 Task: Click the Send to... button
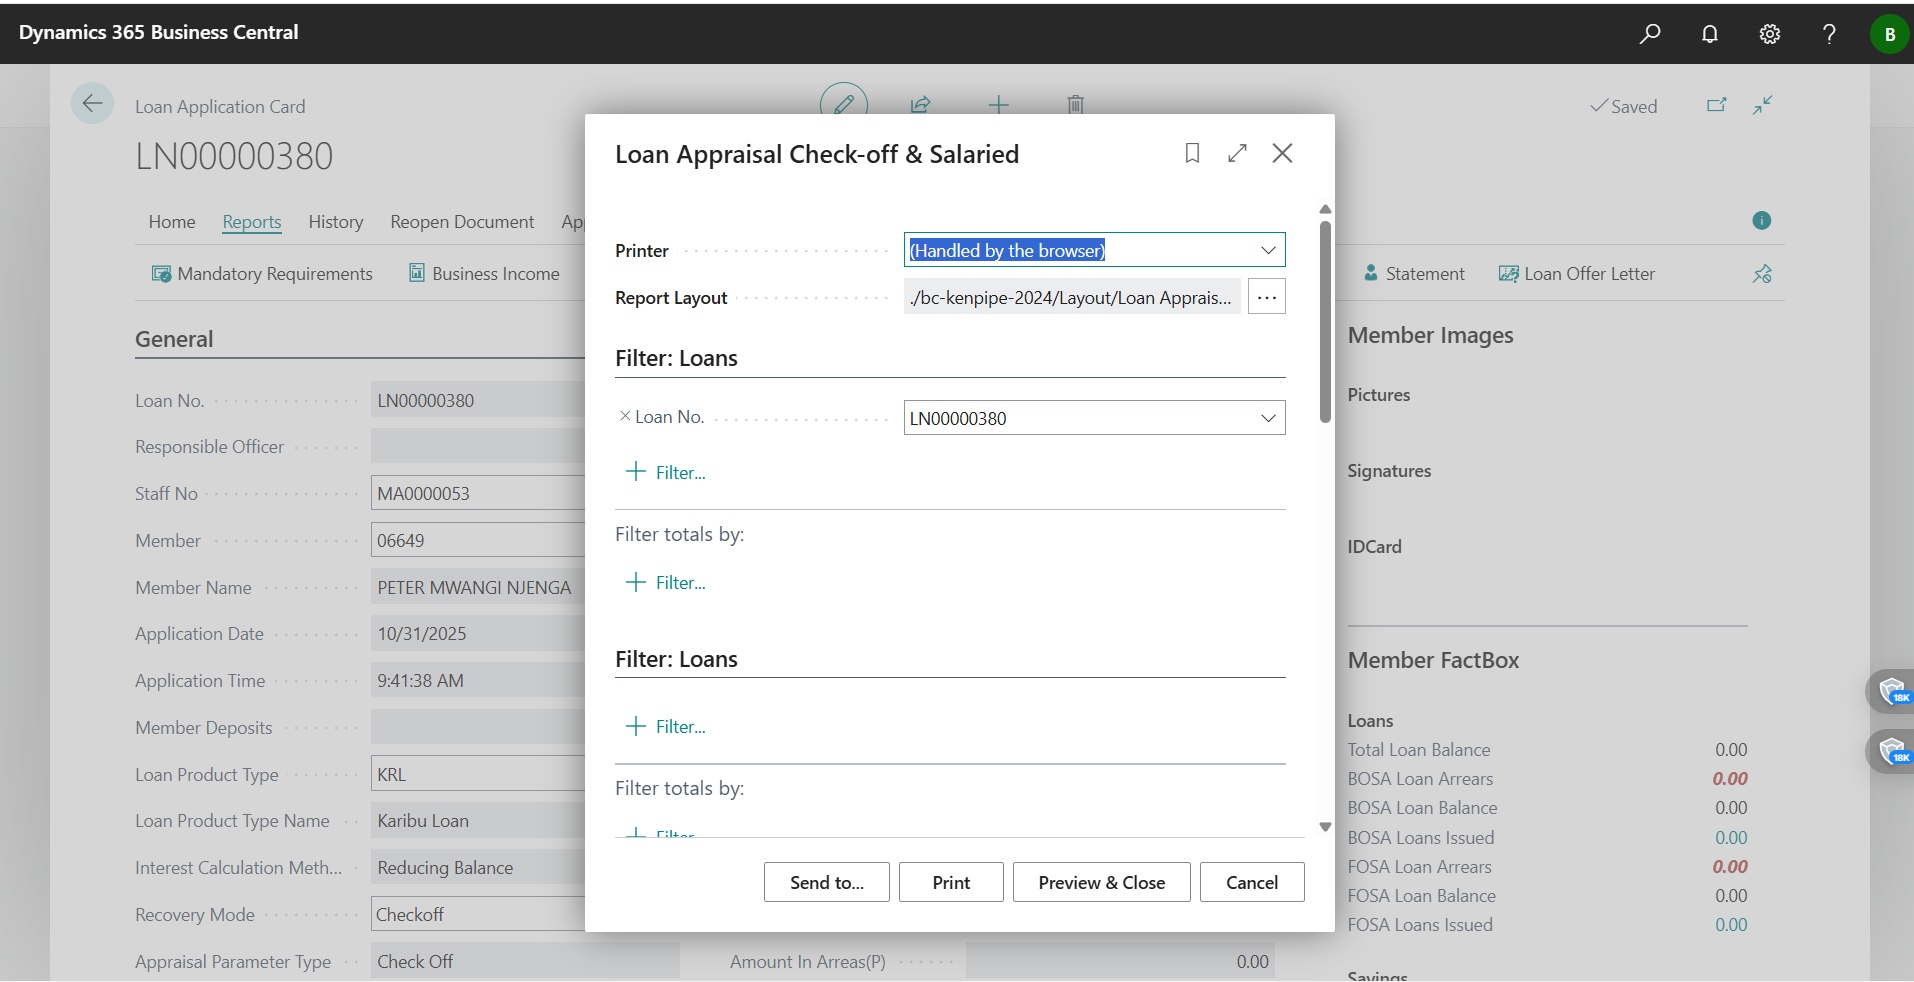tap(825, 882)
